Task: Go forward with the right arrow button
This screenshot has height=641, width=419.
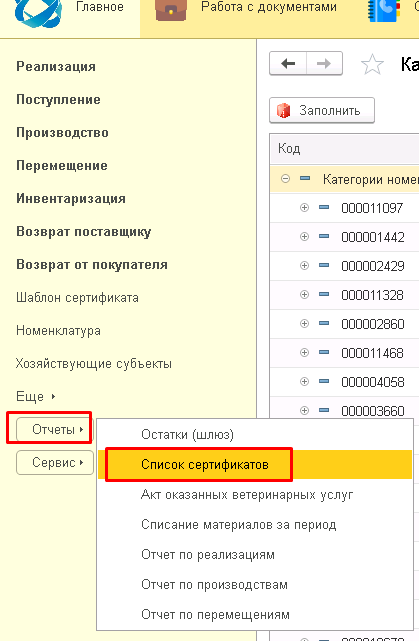Action: tap(324, 63)
